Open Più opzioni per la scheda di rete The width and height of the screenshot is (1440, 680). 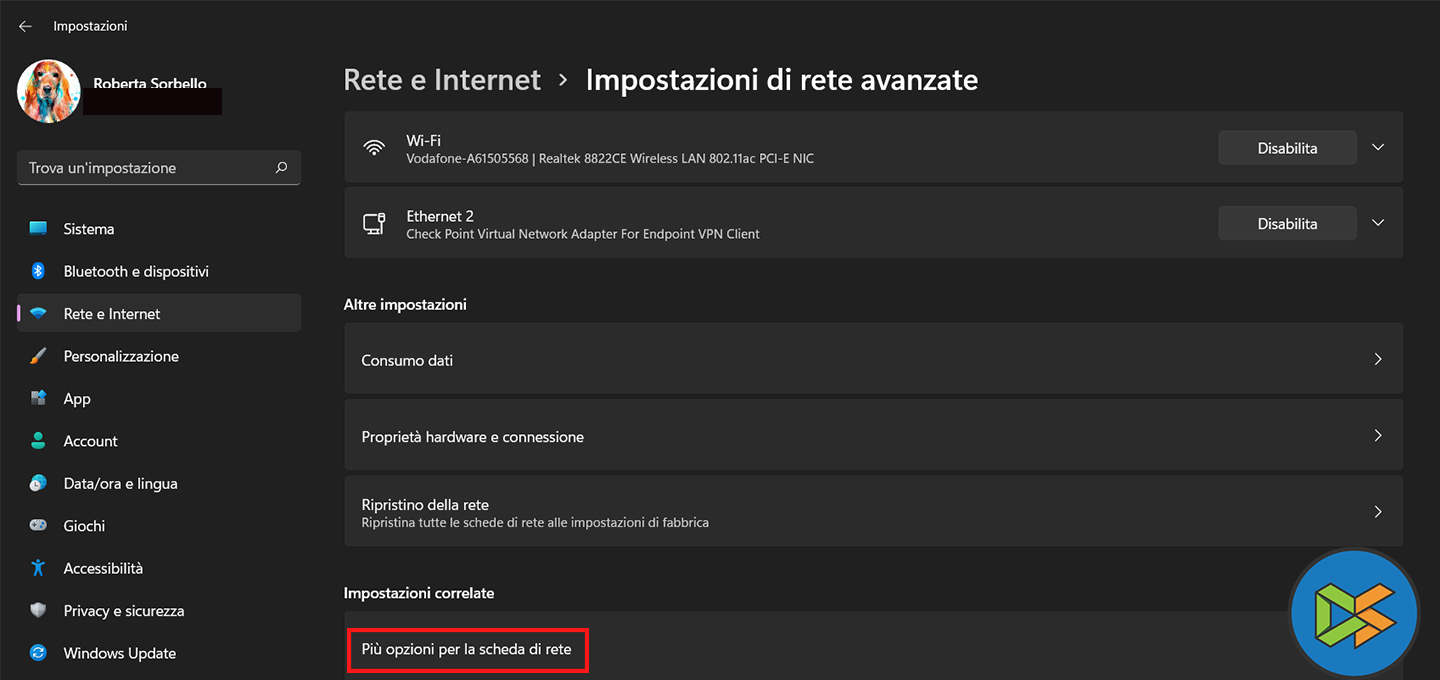point(467,650)
